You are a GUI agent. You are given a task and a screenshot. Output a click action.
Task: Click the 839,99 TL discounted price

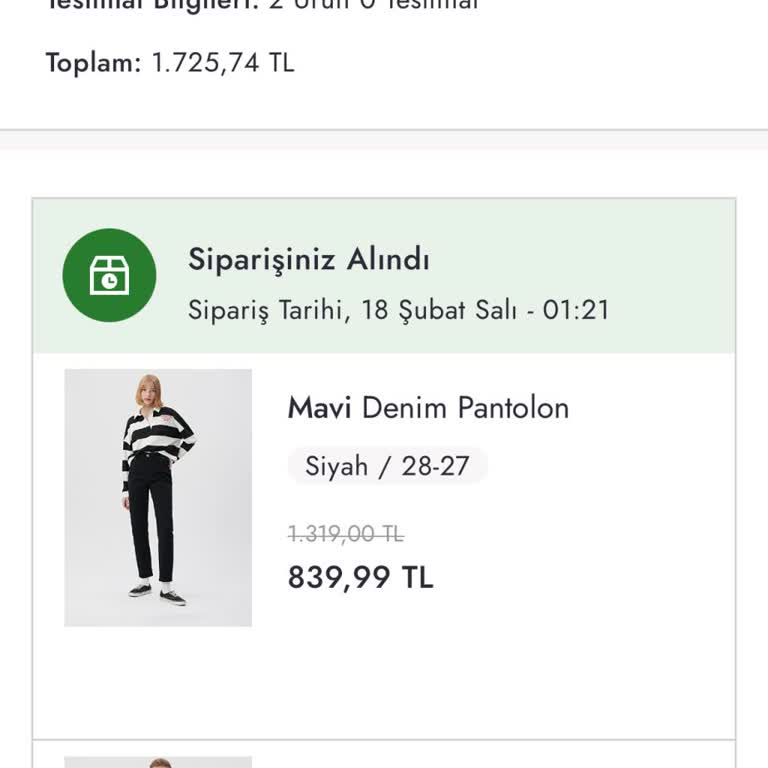tap(360, 578)
